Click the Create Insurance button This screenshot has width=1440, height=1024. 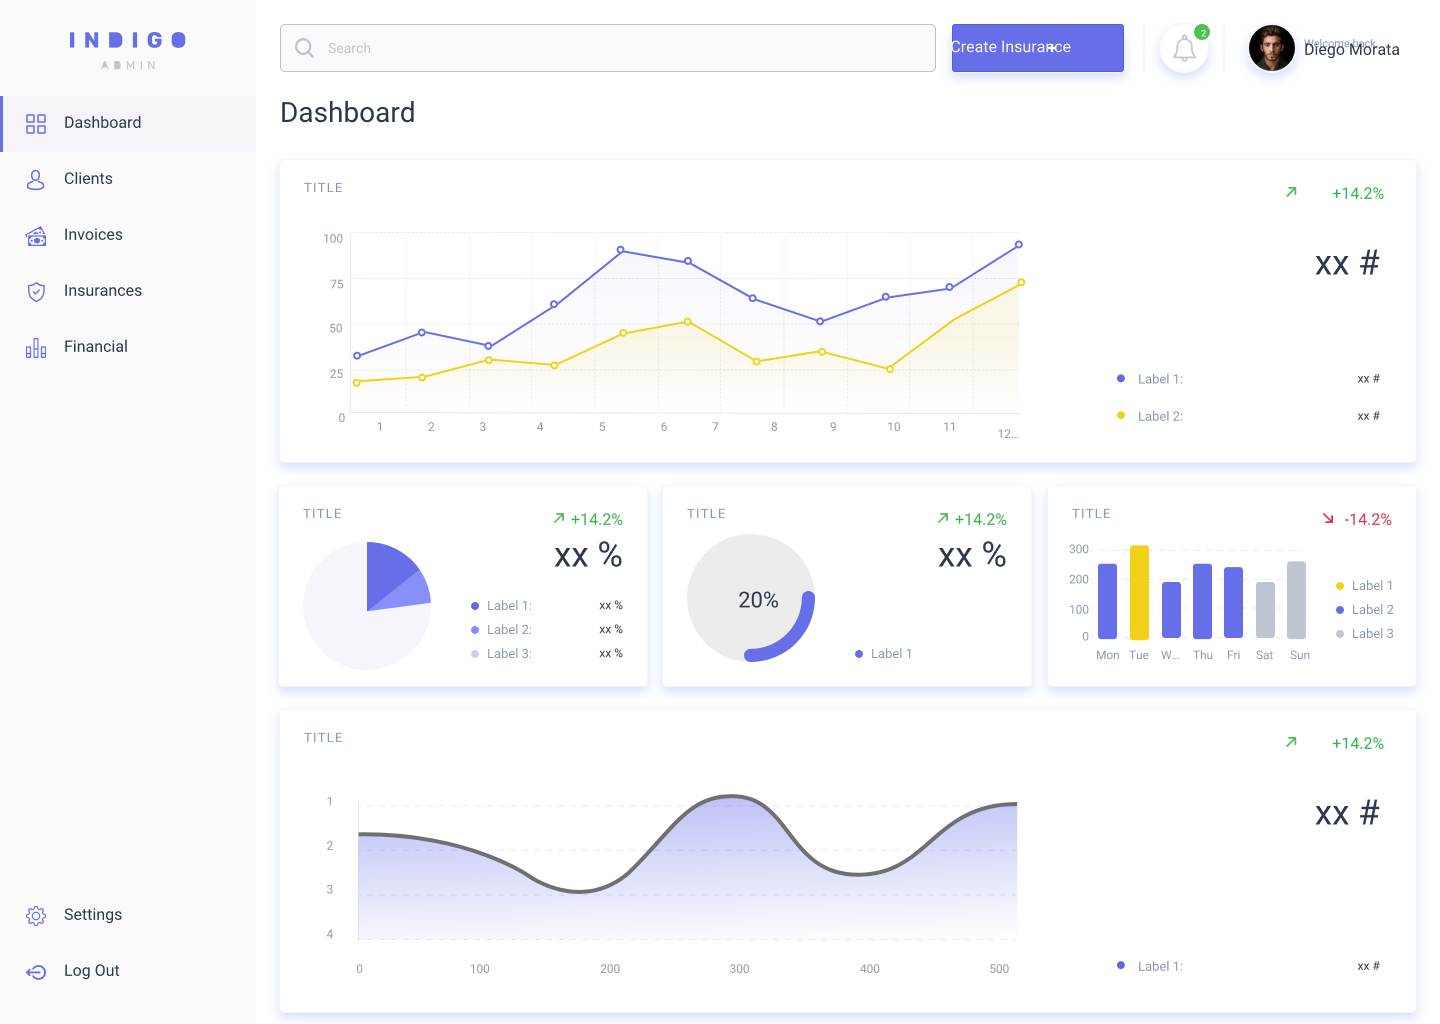pyautogui.click(x=1037, y=48)
